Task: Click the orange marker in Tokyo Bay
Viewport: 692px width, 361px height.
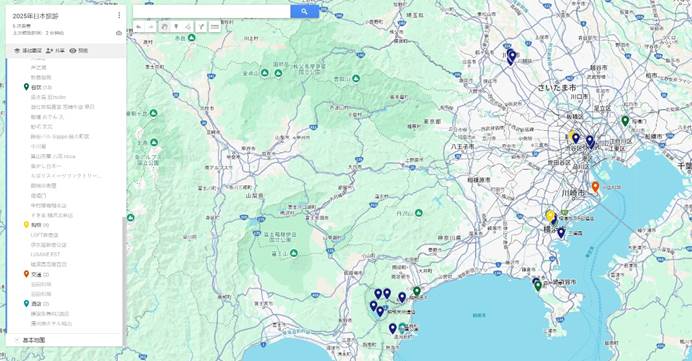Action: 595,187
